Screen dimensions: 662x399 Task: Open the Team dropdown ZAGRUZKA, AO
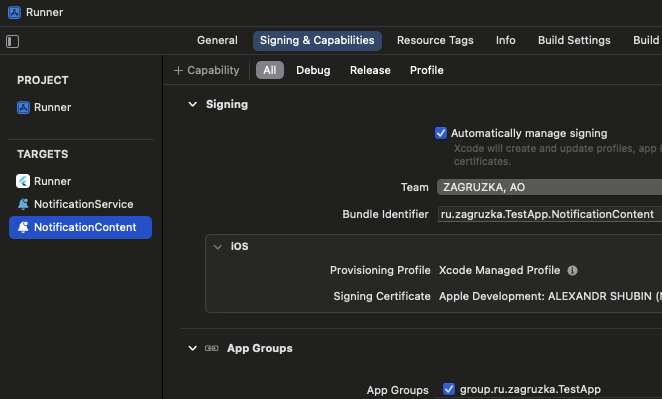[549, 187]
